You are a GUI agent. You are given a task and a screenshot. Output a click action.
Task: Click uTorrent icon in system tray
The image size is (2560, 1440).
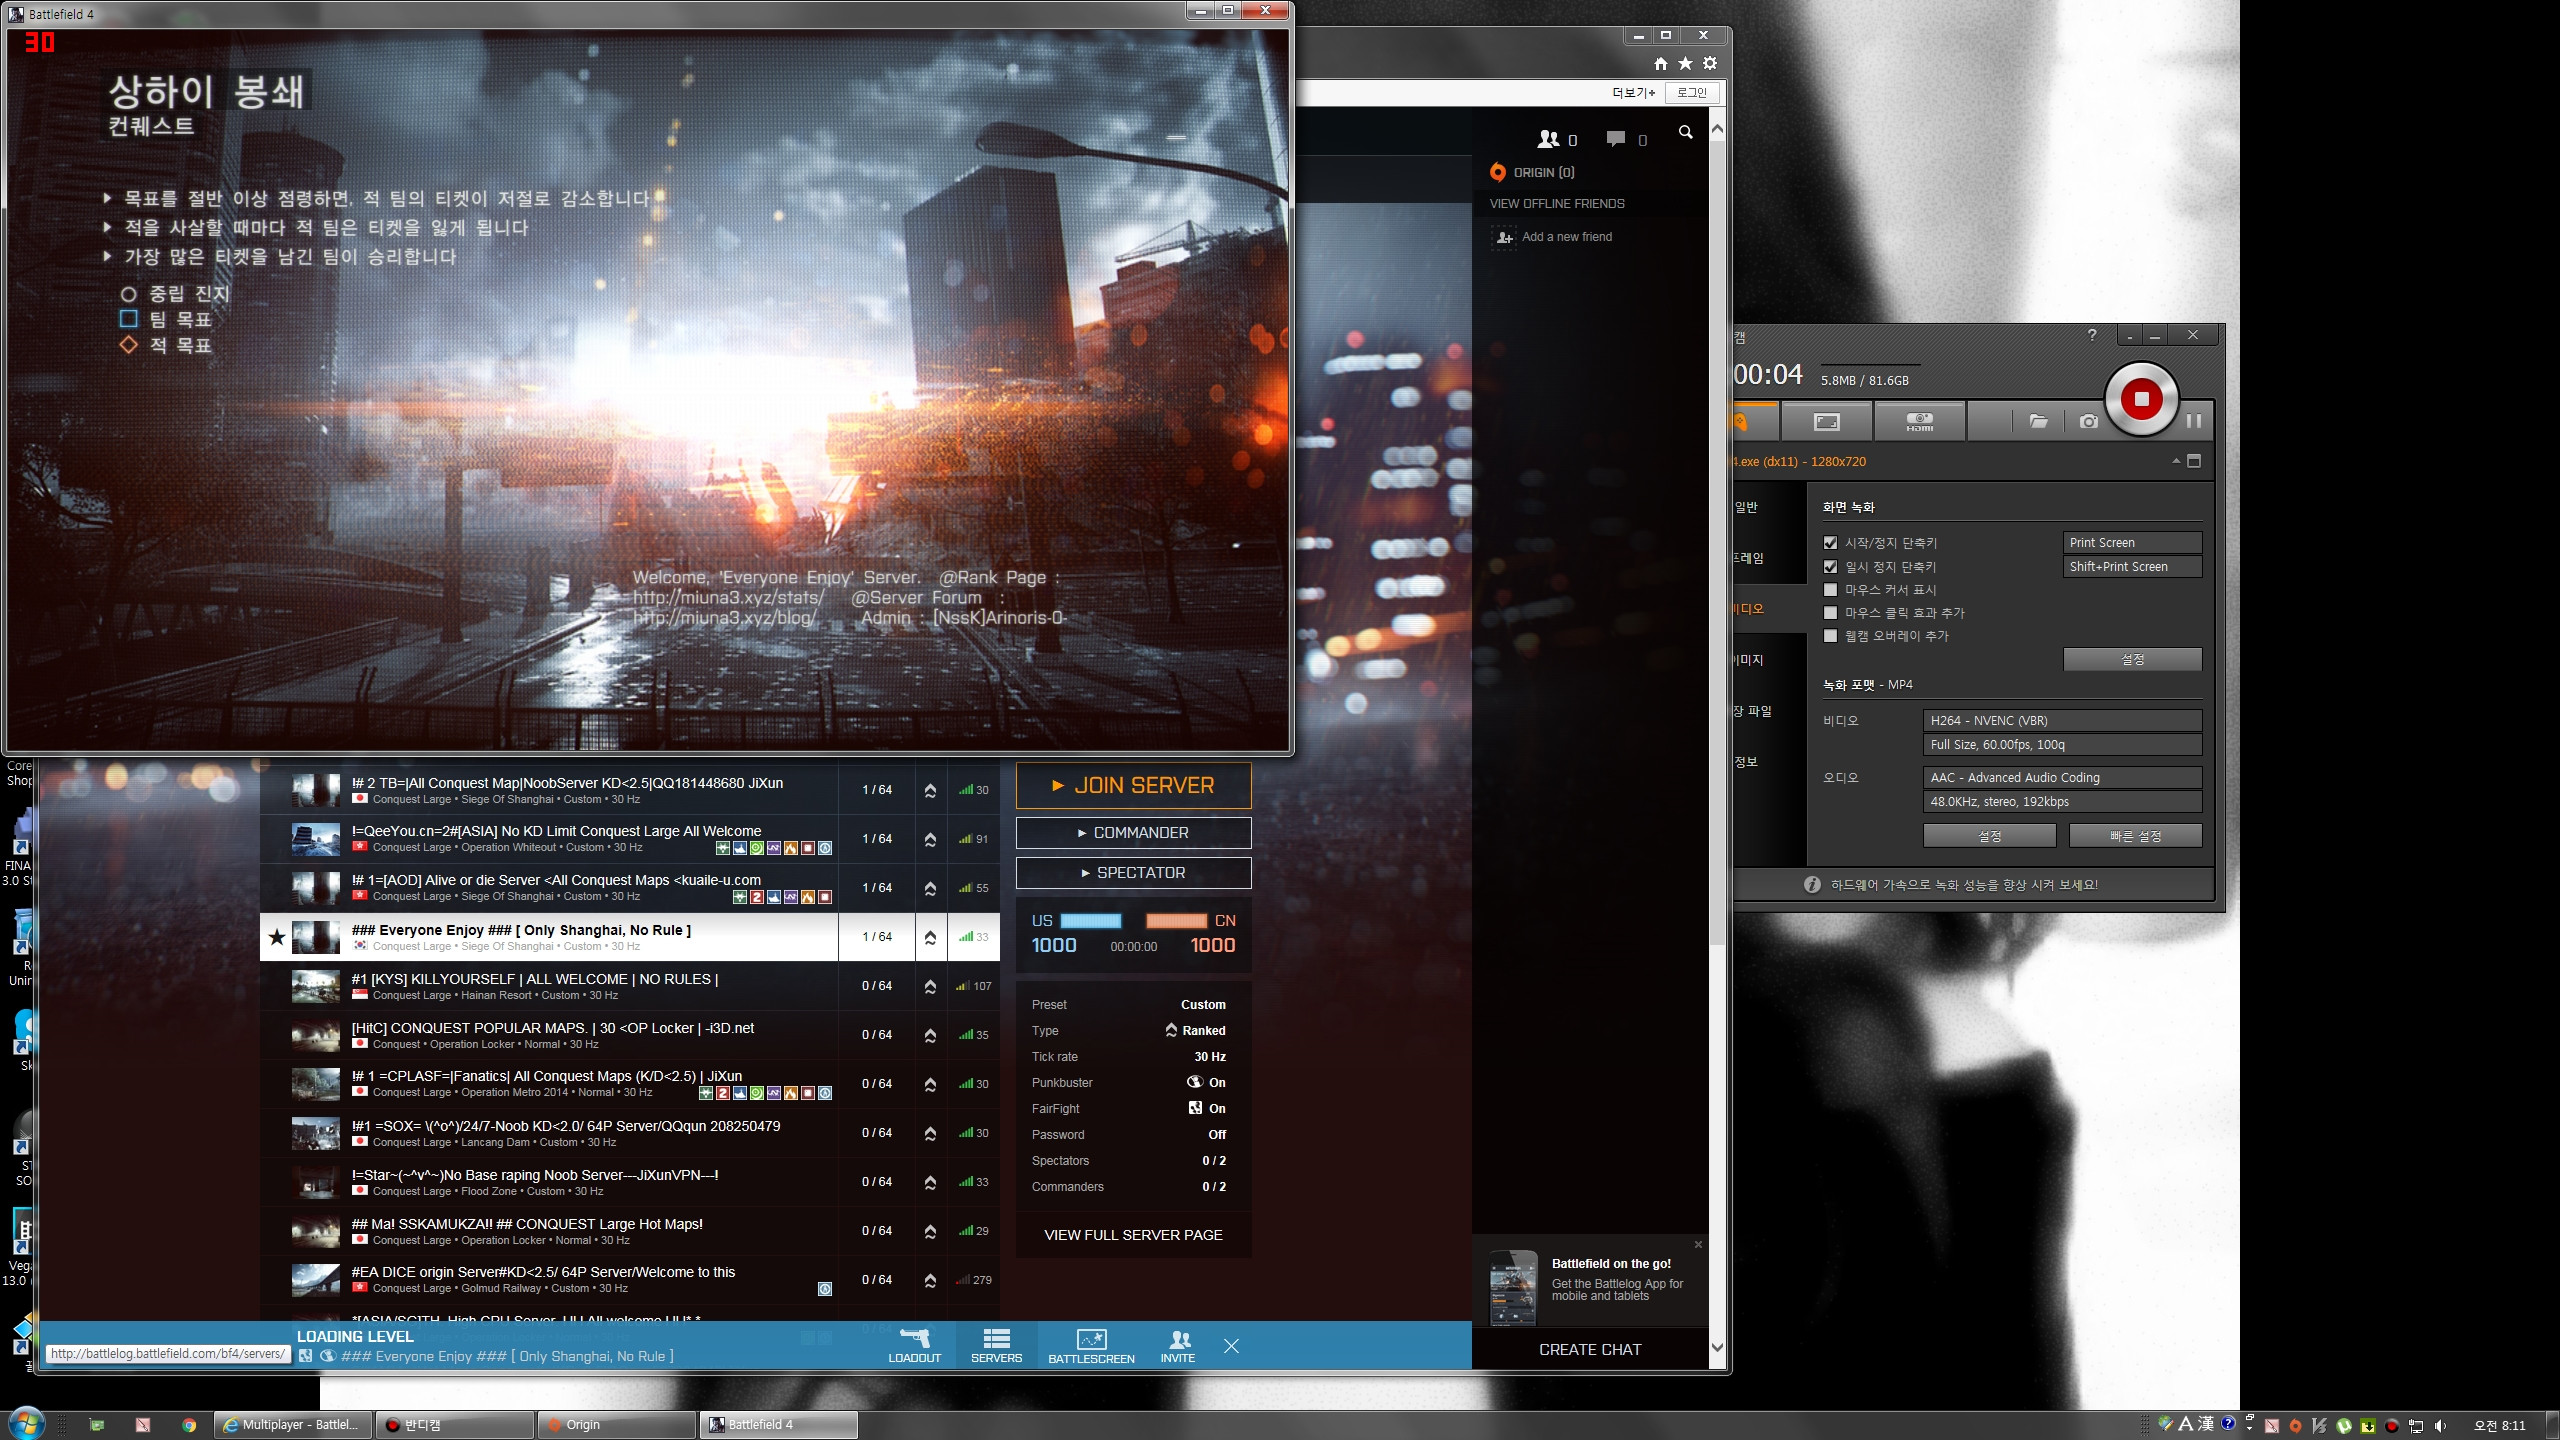click(2344, 1426)
